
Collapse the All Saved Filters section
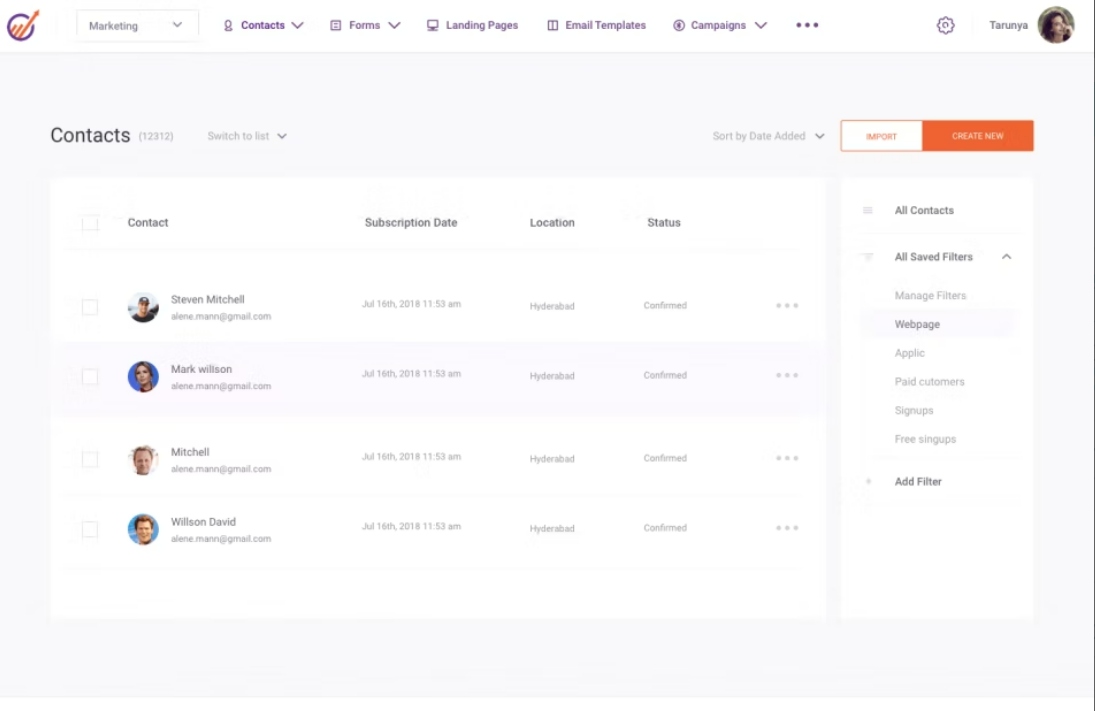[1007, 257]
